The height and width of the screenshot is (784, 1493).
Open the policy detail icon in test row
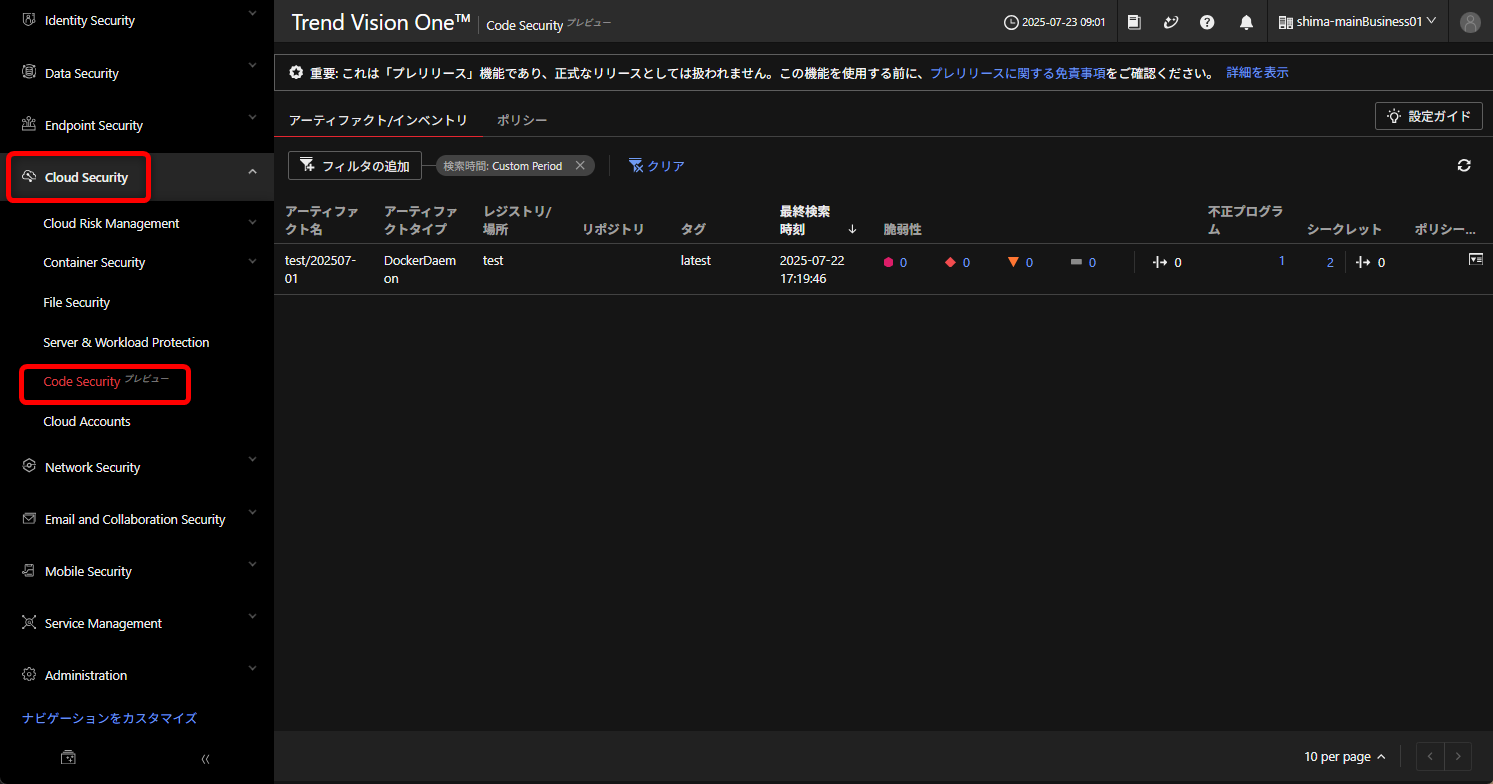[1475, 259]
